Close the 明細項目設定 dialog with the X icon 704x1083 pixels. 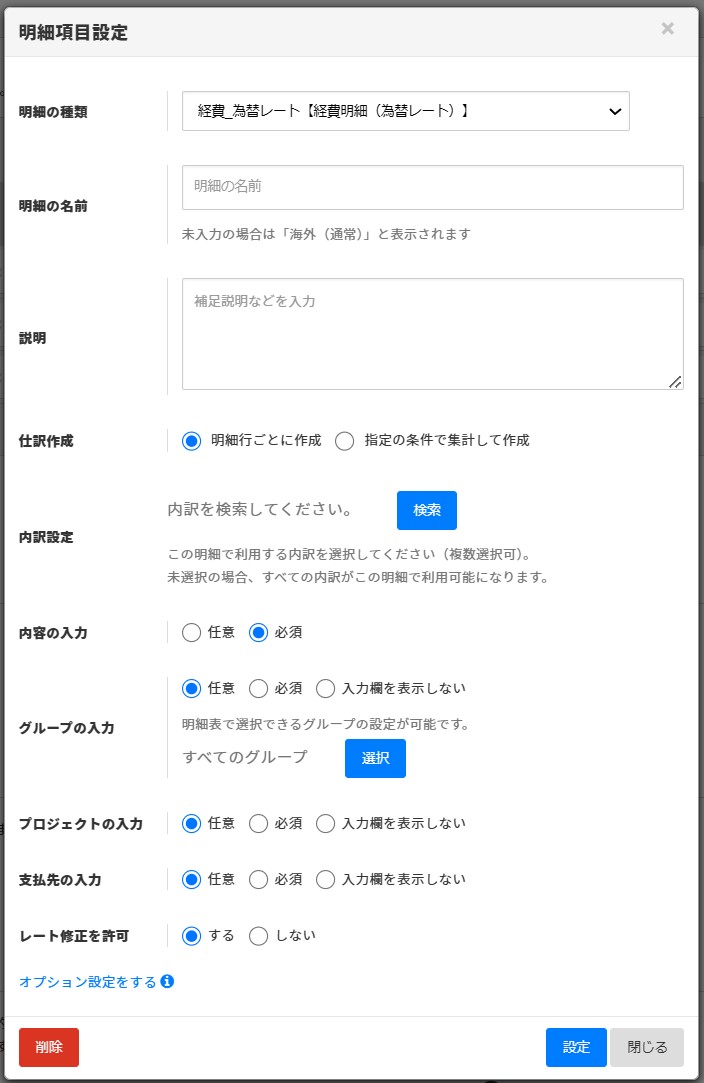667,28
